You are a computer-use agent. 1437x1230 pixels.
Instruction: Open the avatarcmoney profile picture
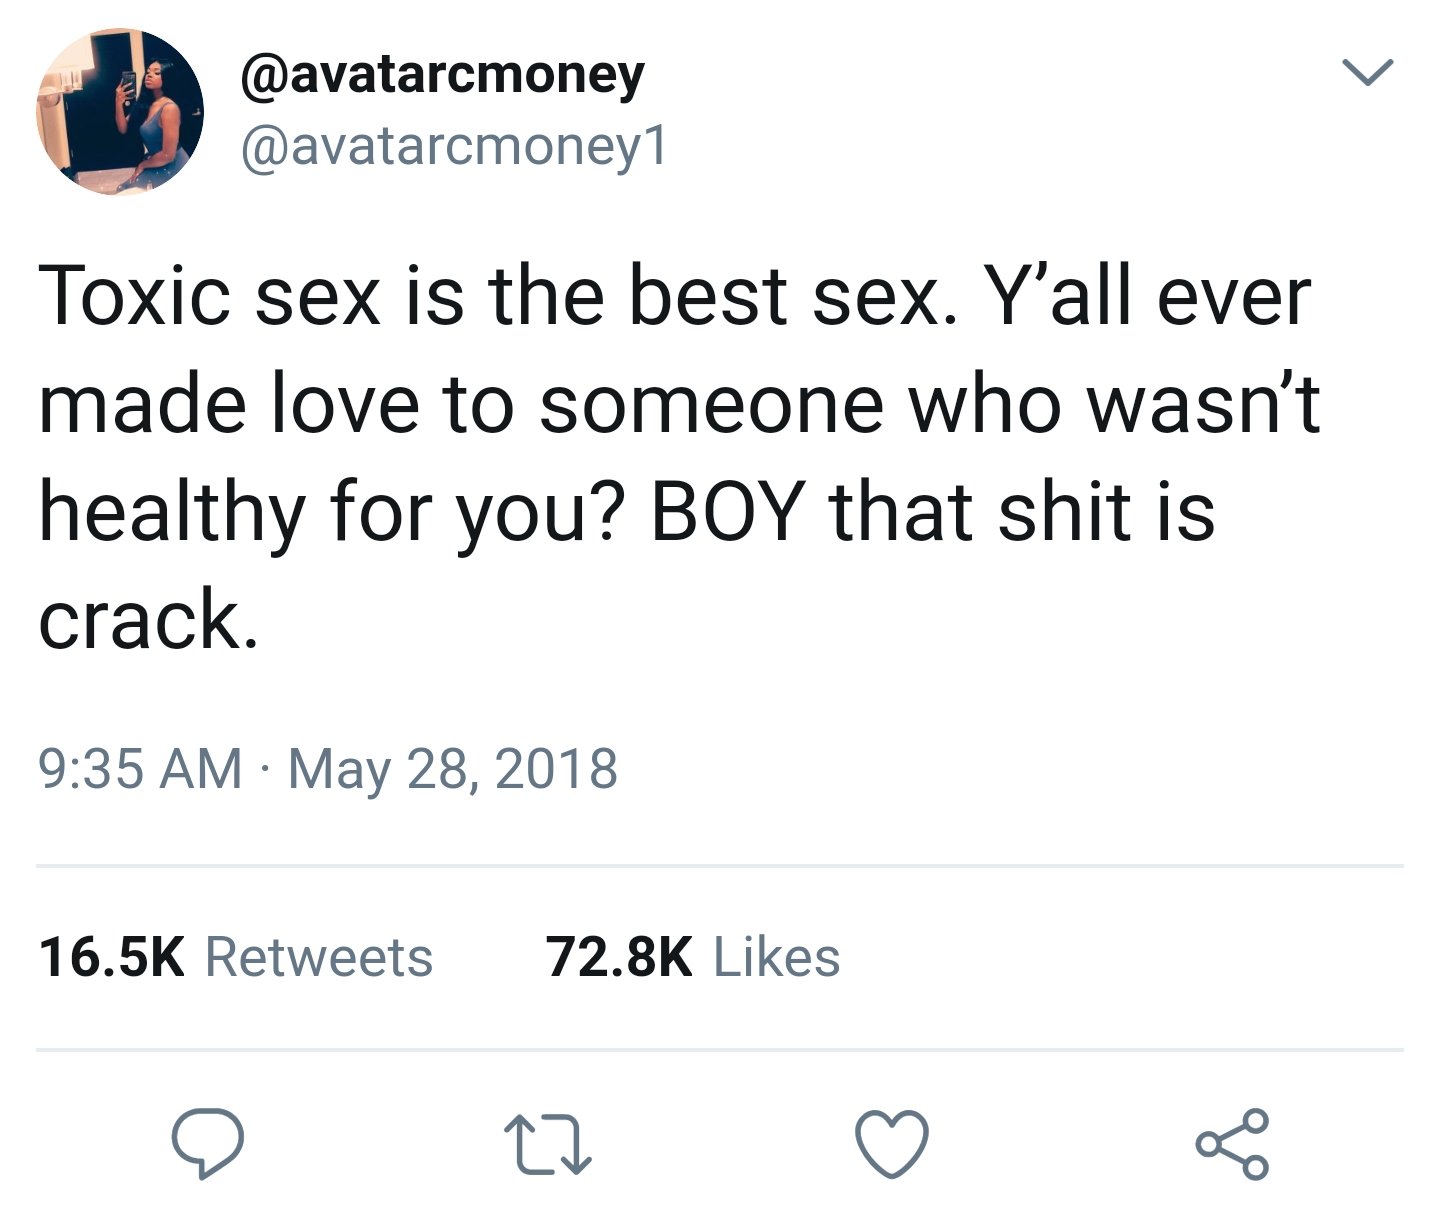coord(120,111)
